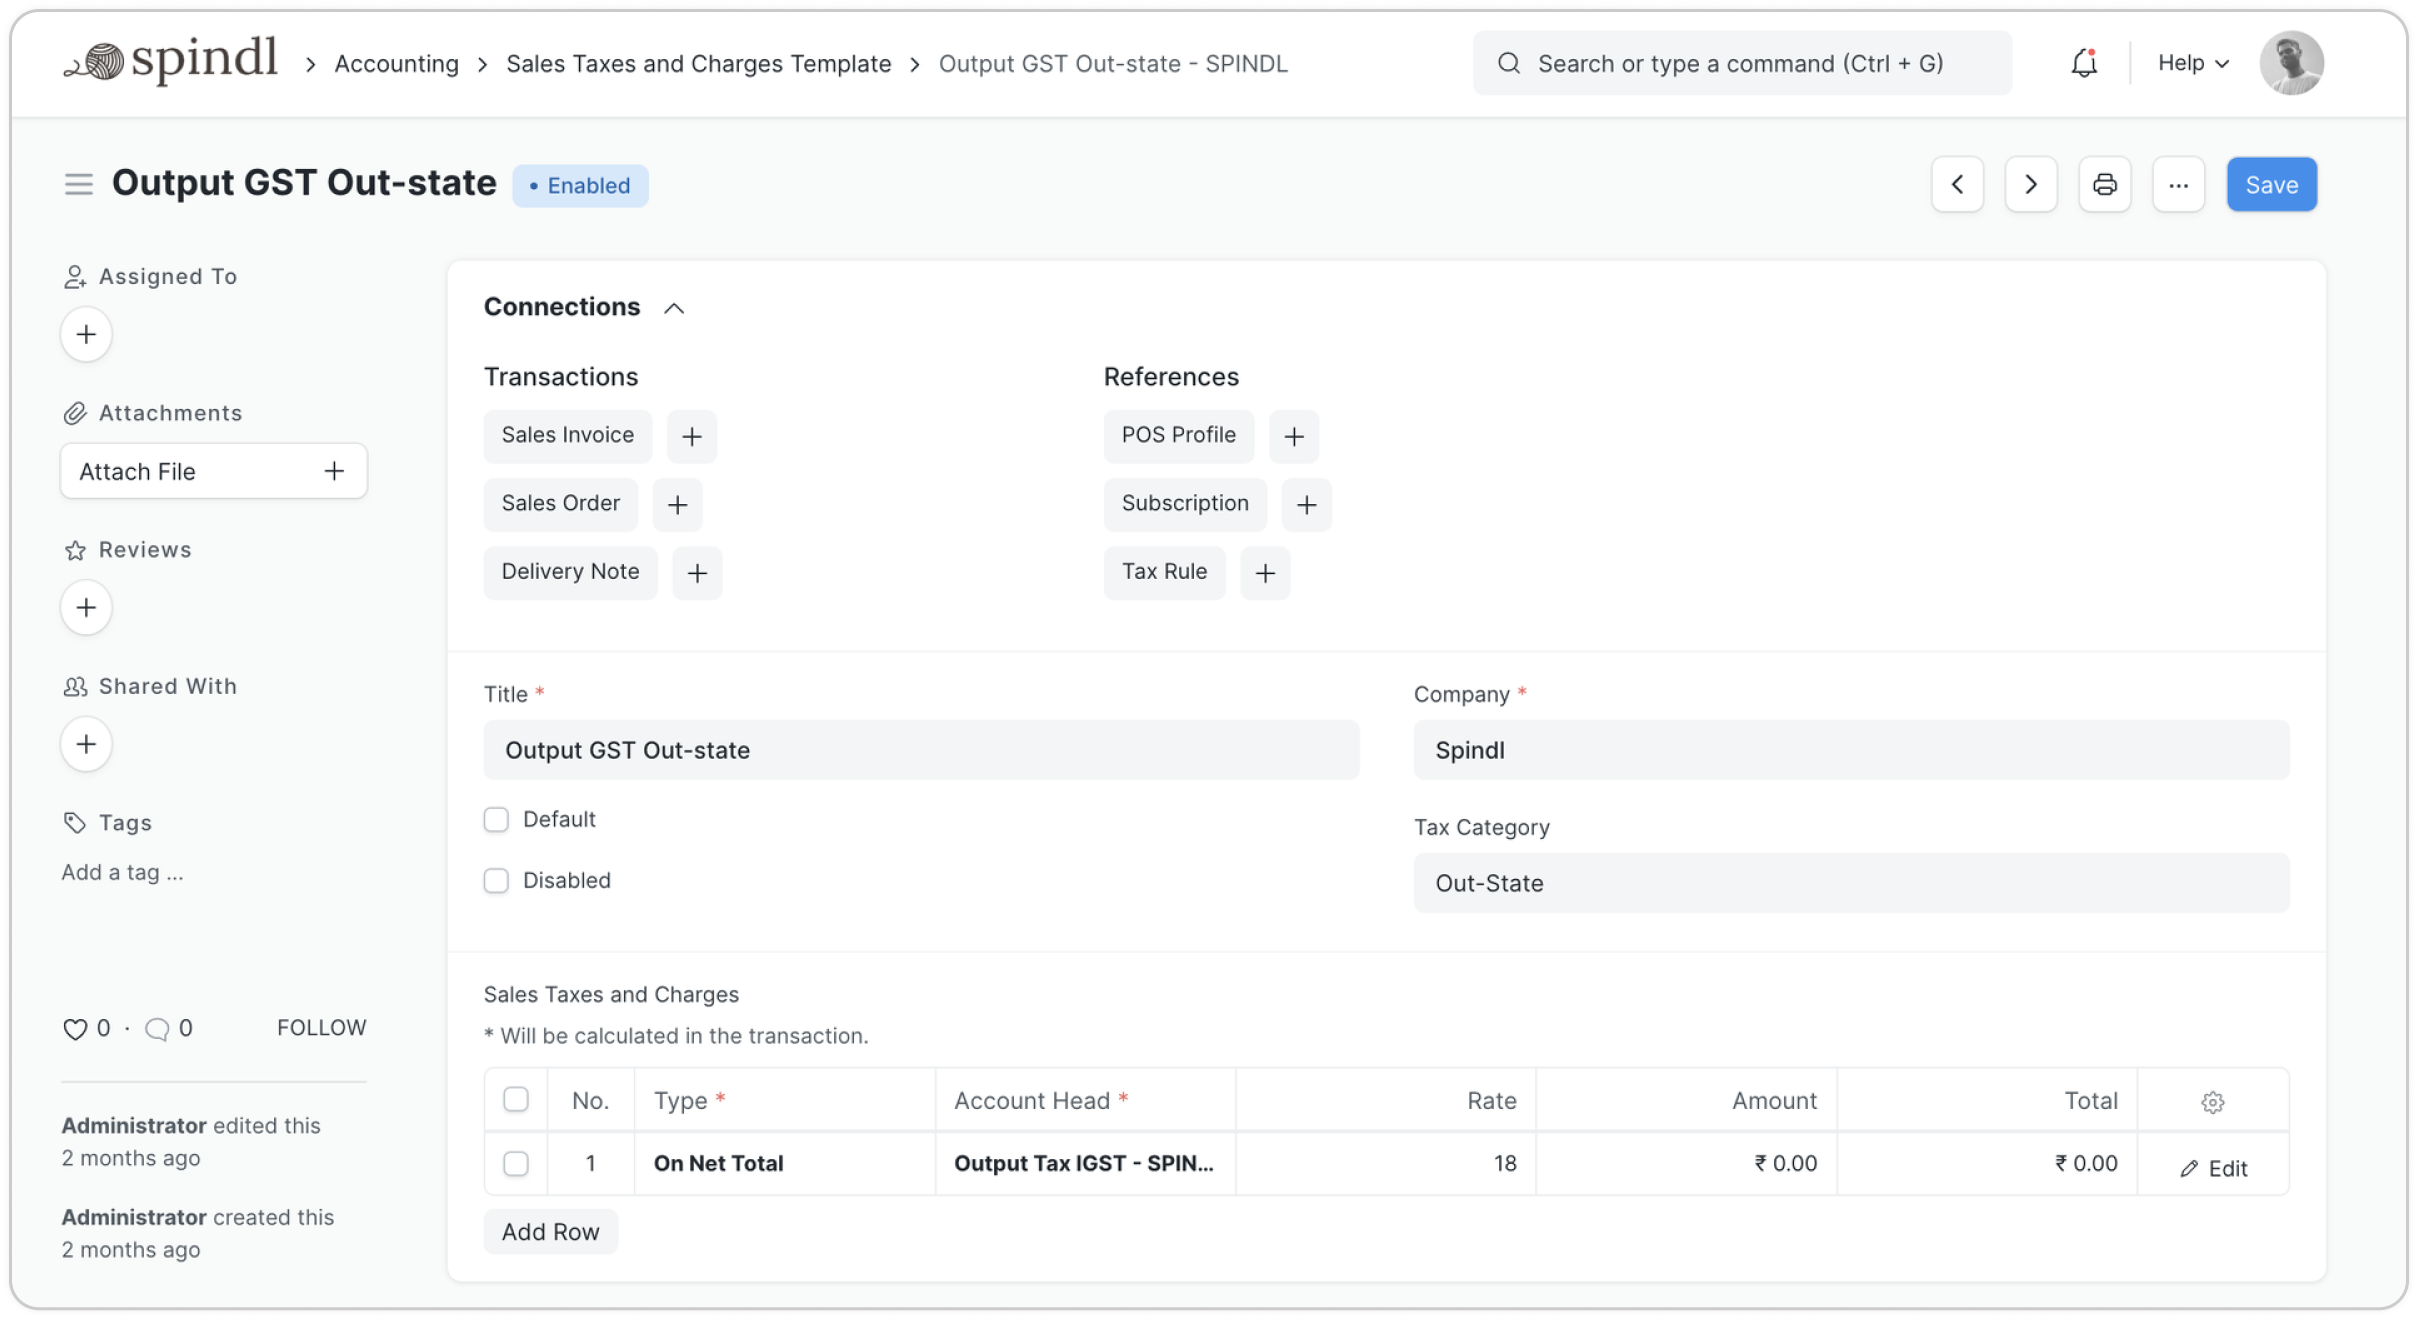Screen dimensions: 2418x1320
Task: Click Output Tax IGST account head cell
Action: tap(1085, 1163)
